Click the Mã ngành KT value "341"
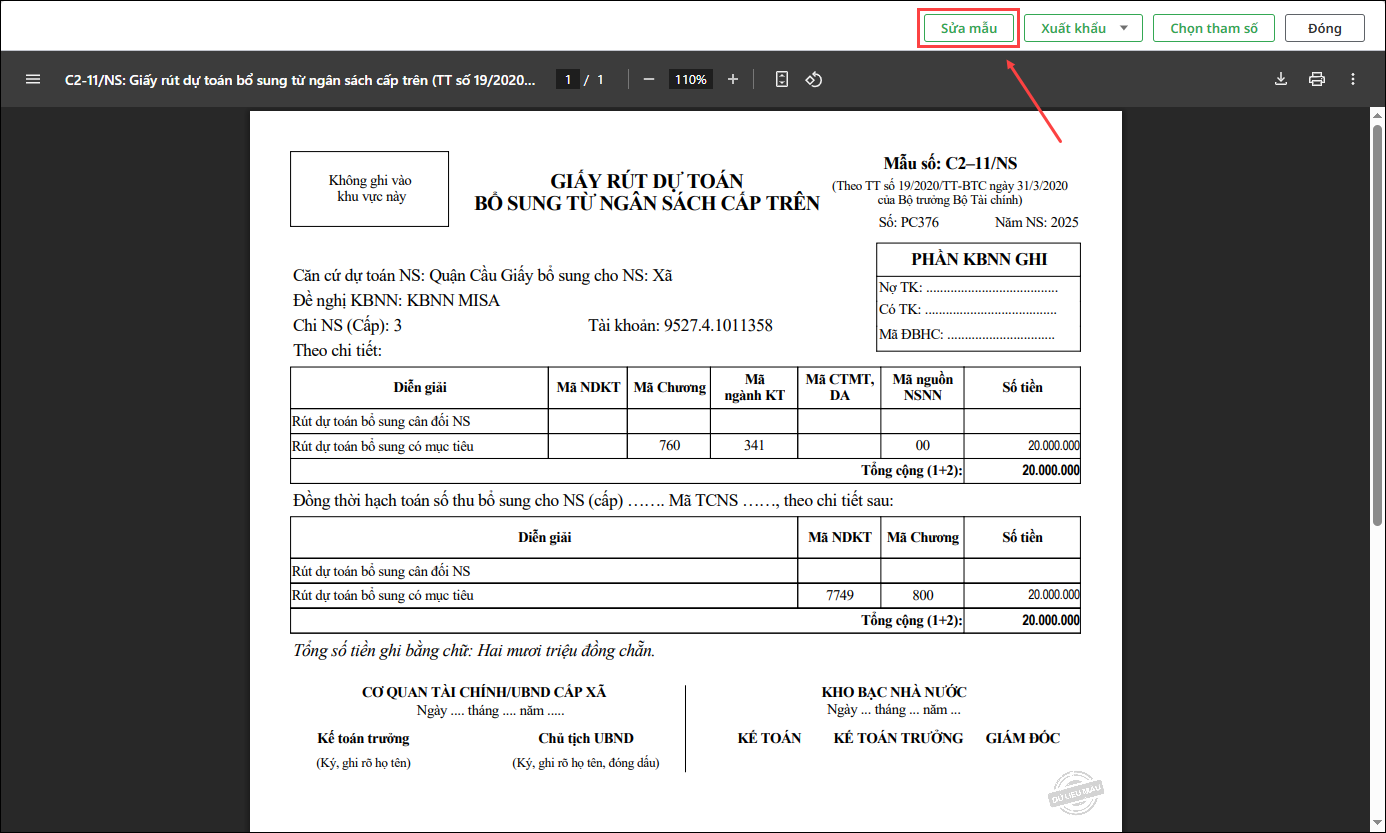Screen dimensions: 1386x833 [x=755, y=446]
